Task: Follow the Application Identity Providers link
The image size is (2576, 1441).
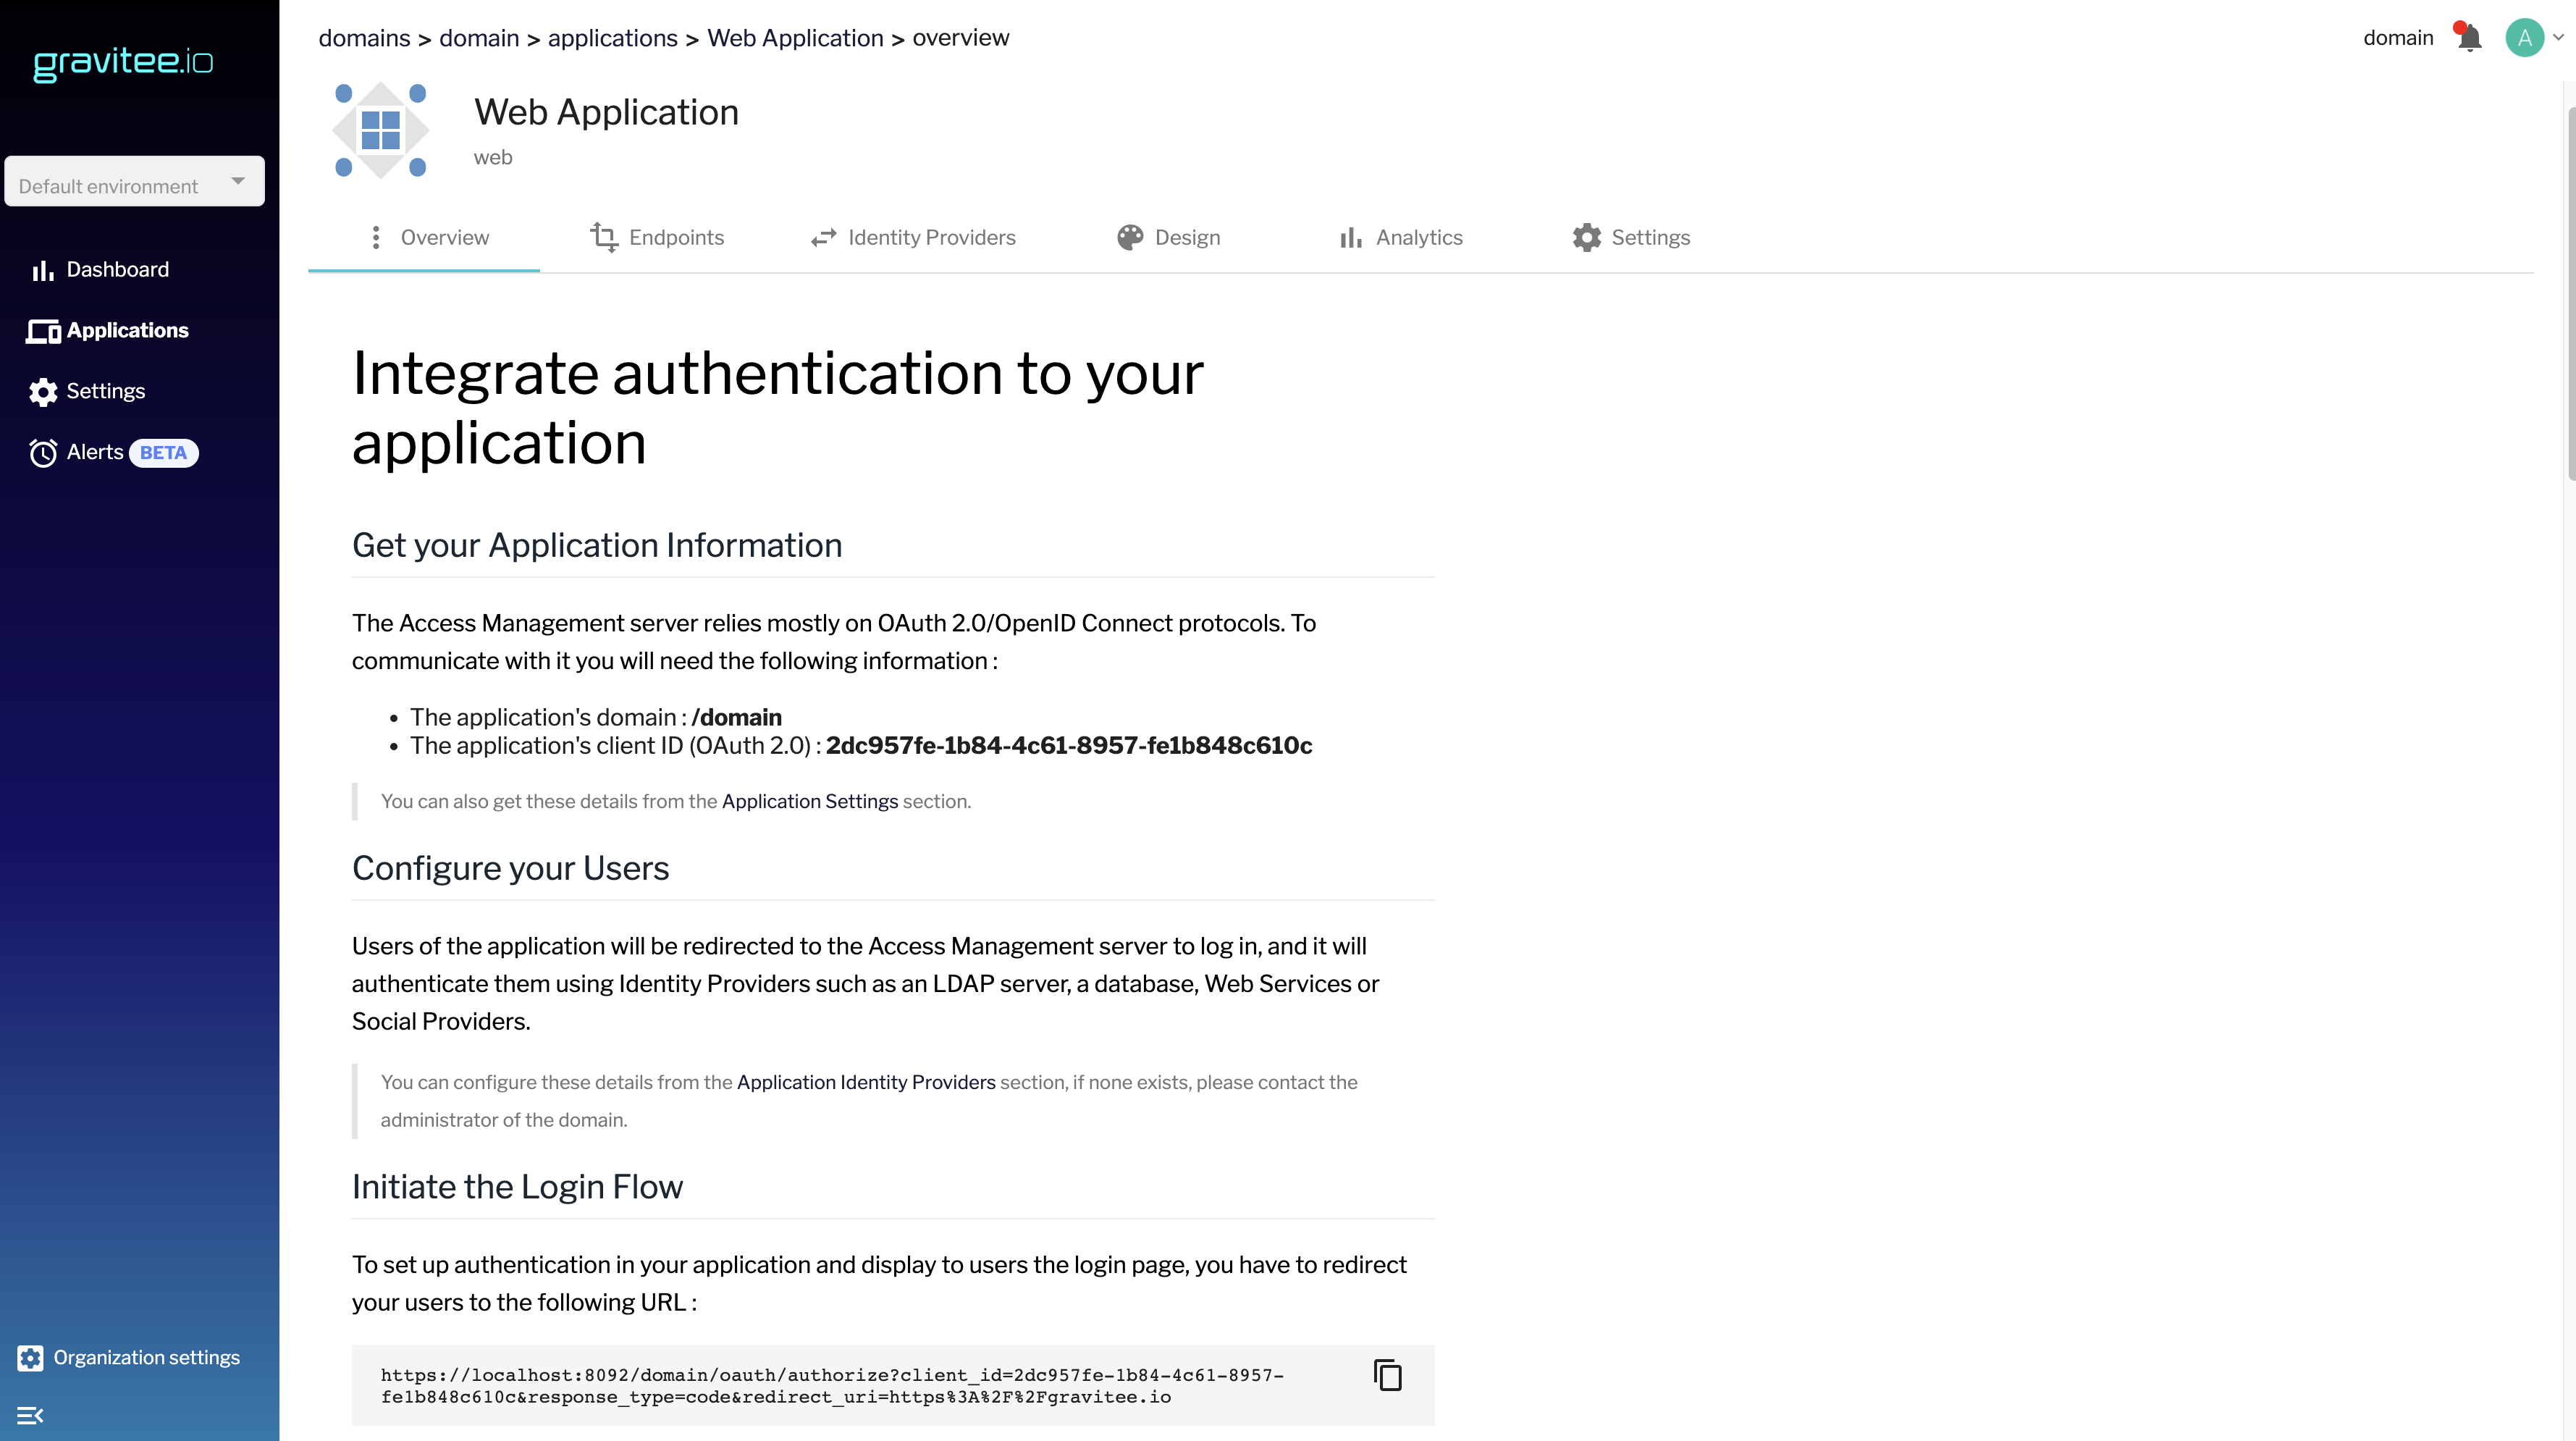Action: [866, 1082]
